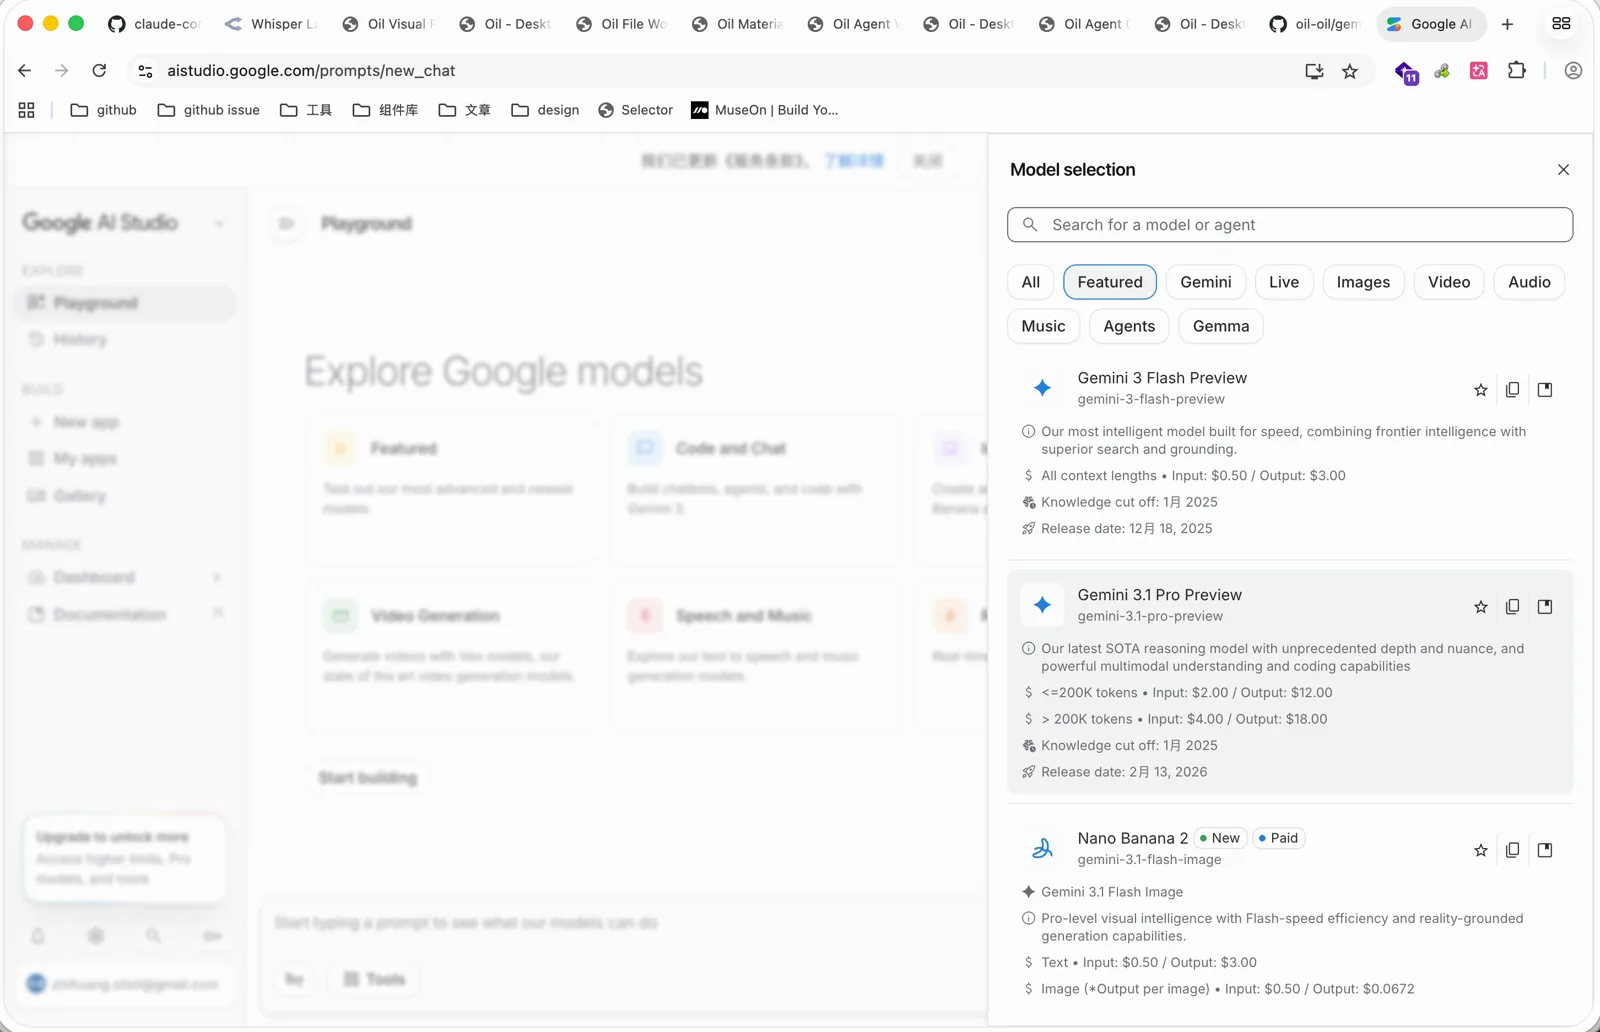Install app icon in address bar
The width and height of the screenshot is (1600, 1032).
click(1314, 71)
